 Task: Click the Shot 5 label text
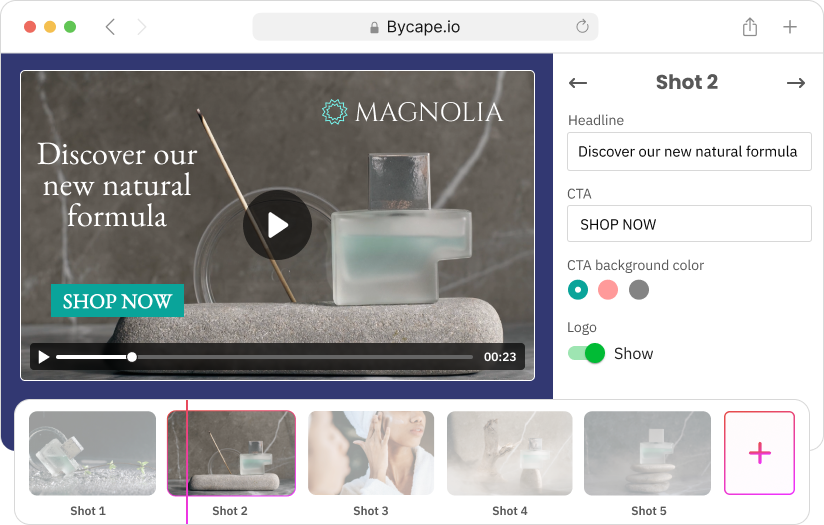point(648,511)
